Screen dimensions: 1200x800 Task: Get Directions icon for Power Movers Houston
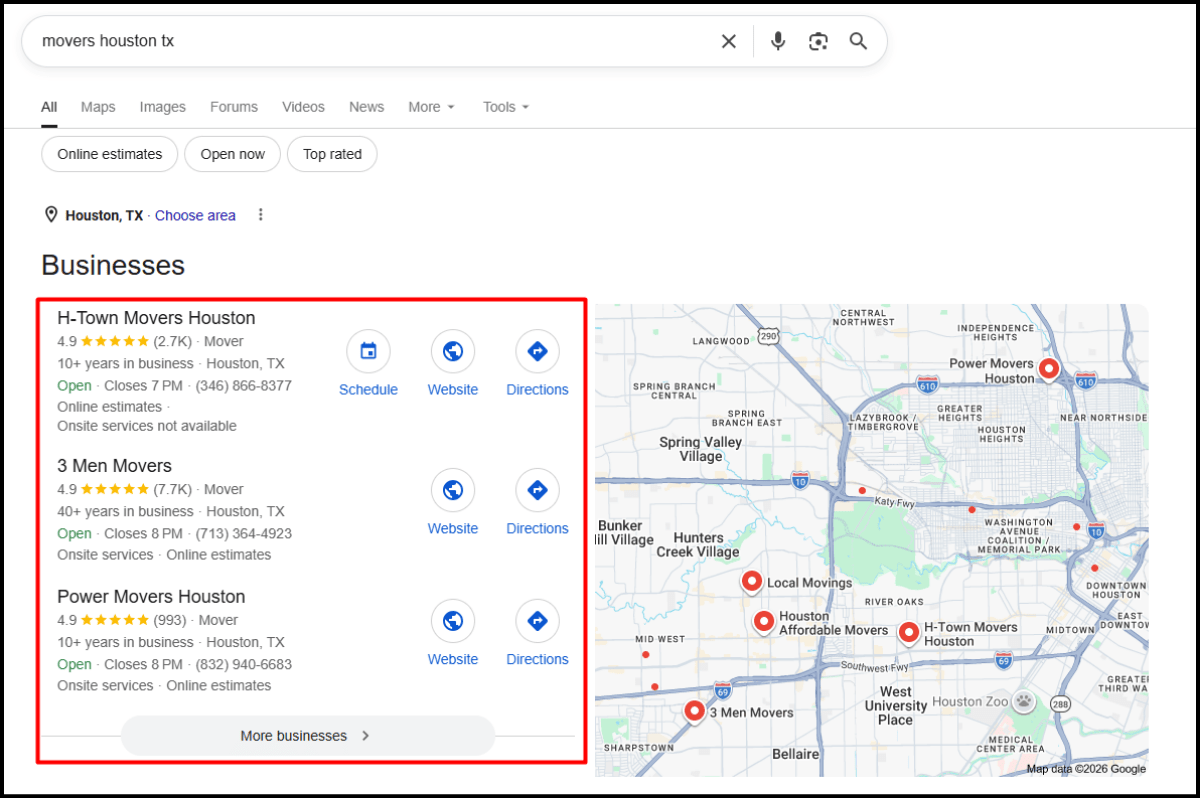537,621
